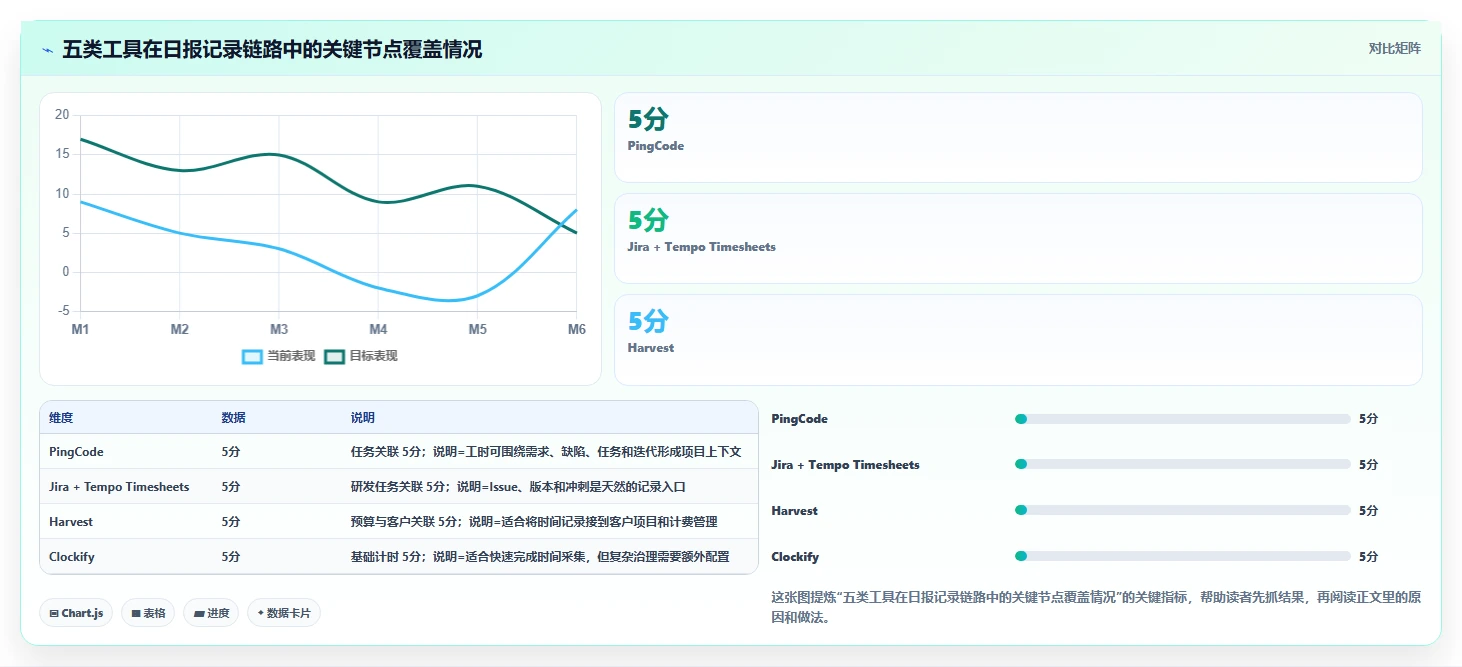The image size is (1462, 667).
Task: Click the 数据卡片 tag chip
Action: click(284, 613)
